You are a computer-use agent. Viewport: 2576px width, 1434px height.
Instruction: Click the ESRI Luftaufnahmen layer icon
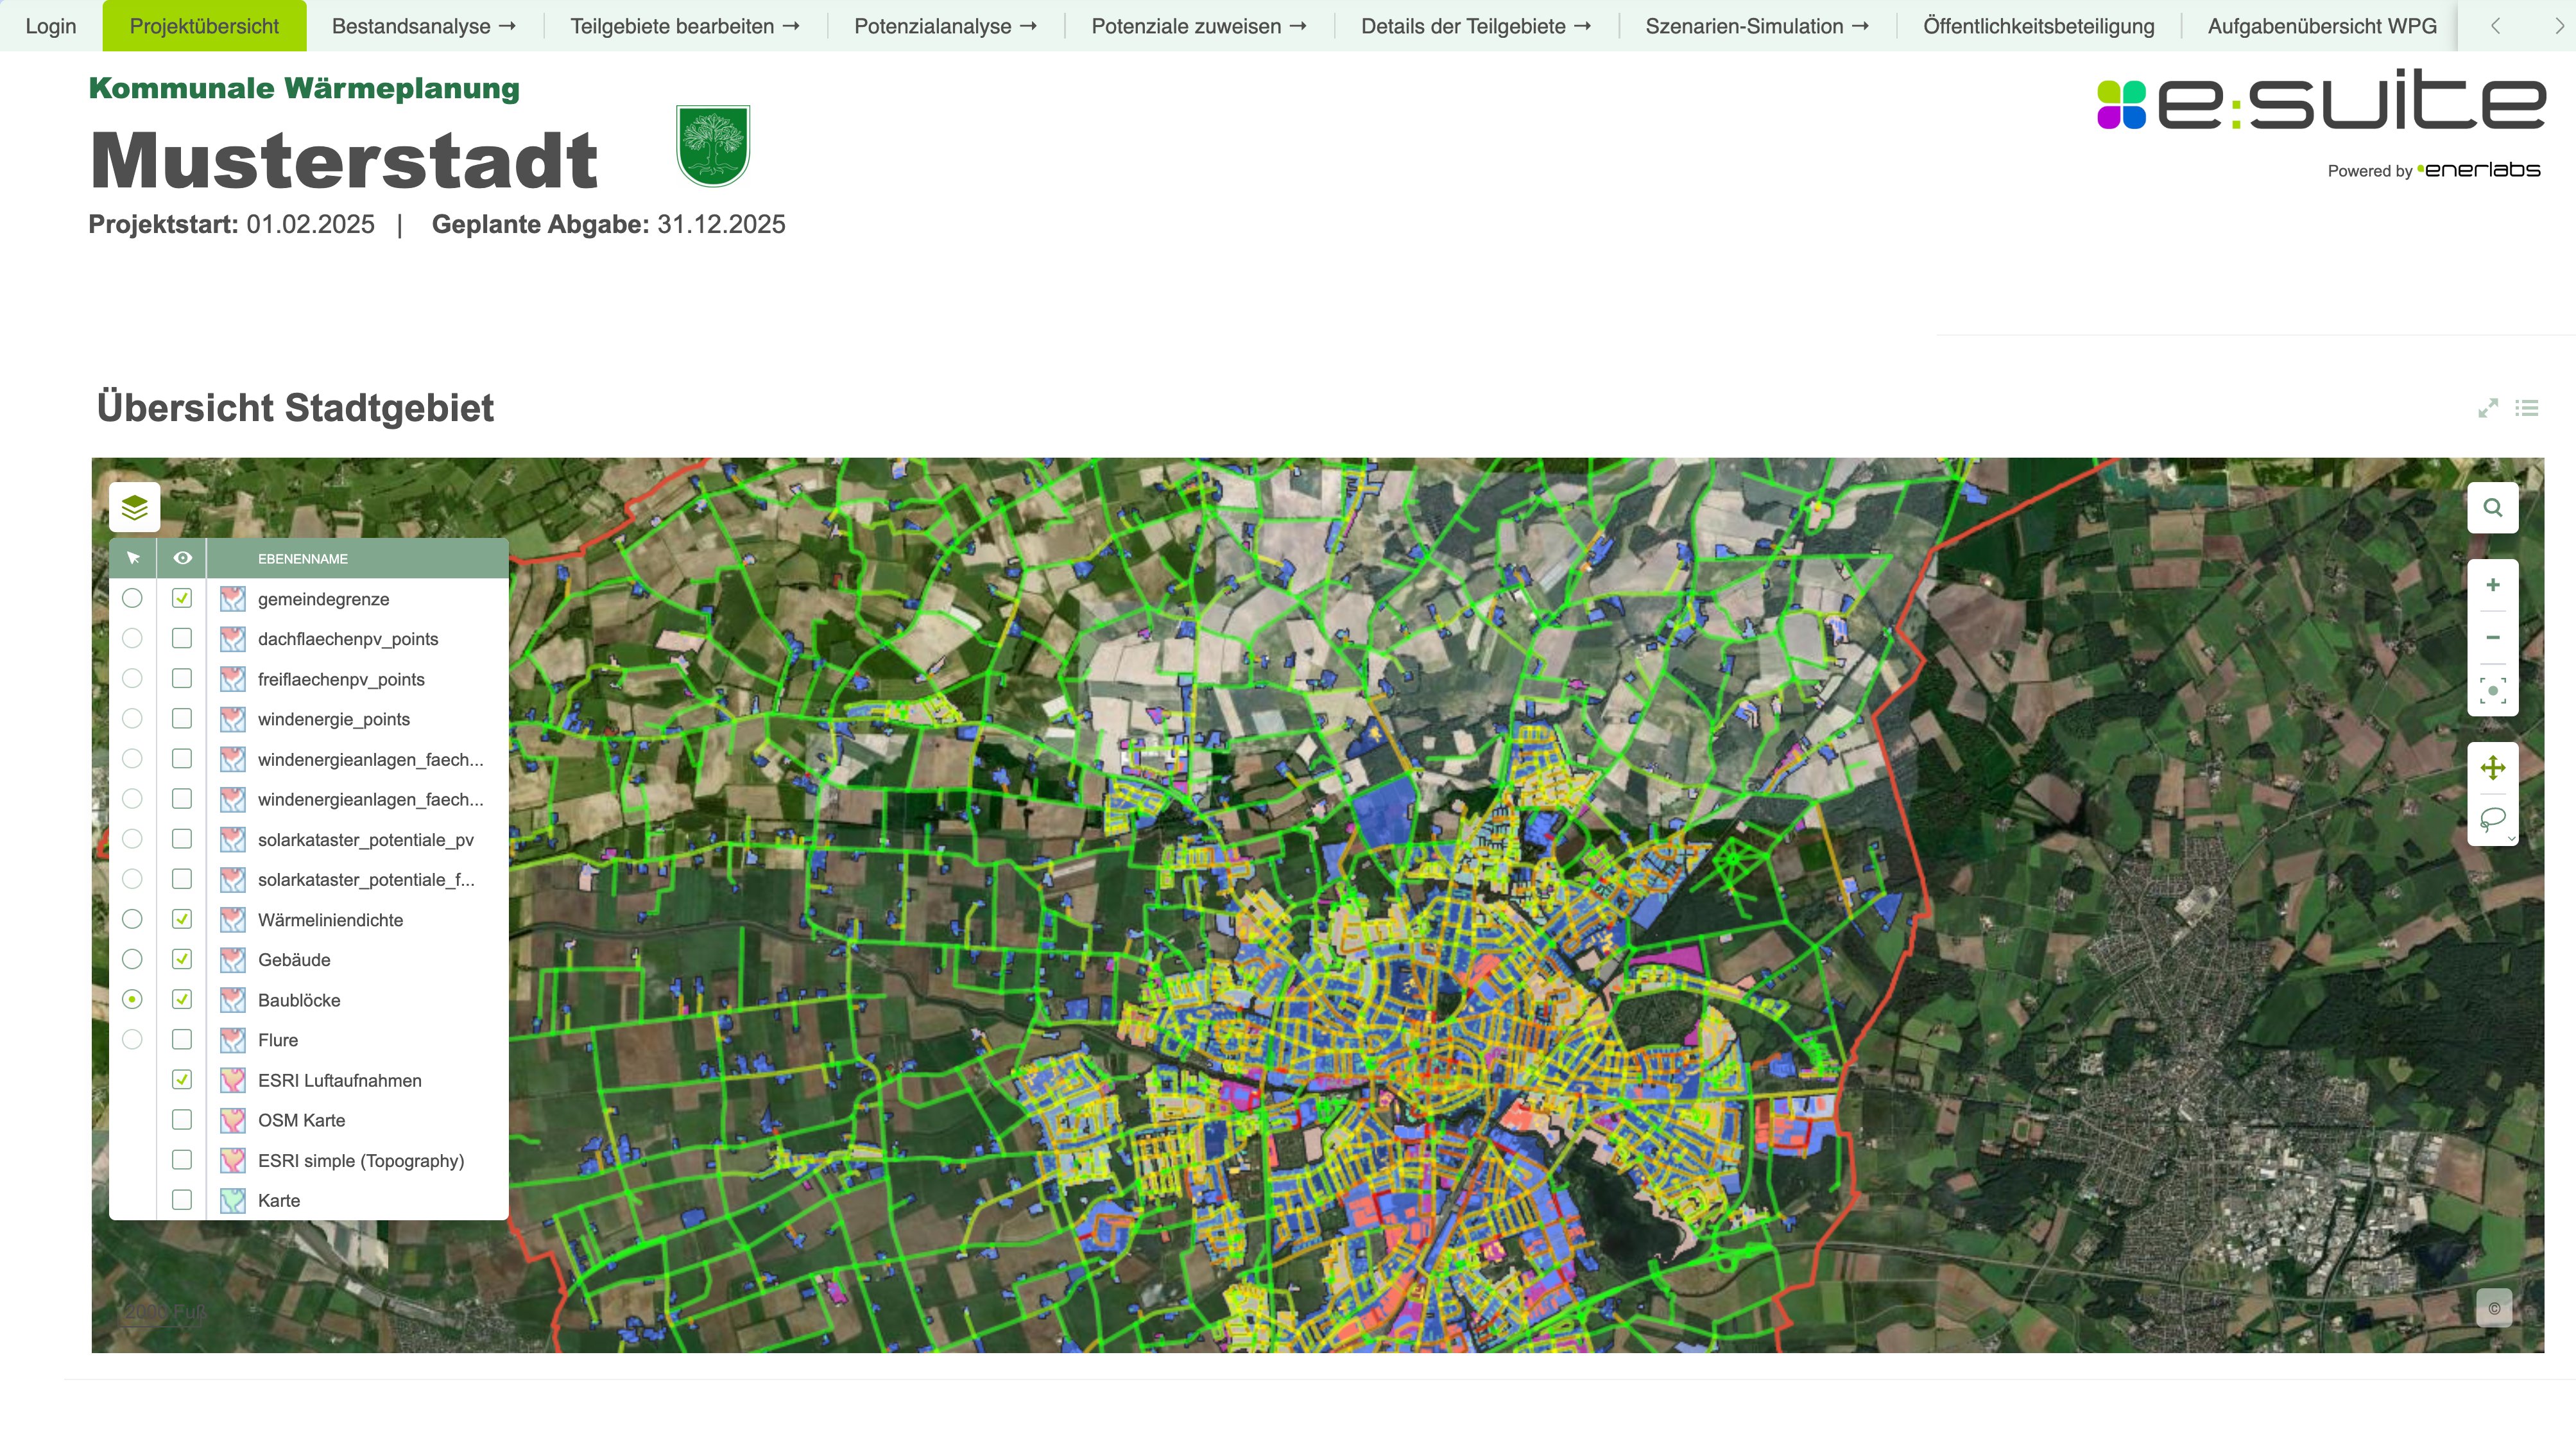coord(232,1080)
